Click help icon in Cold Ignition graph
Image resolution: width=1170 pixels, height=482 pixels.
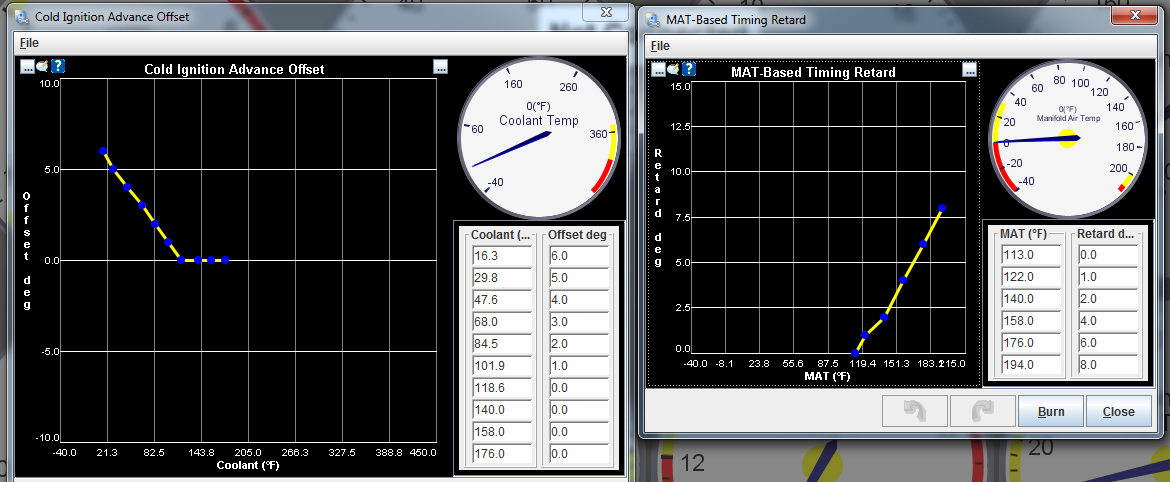point(58,66)
